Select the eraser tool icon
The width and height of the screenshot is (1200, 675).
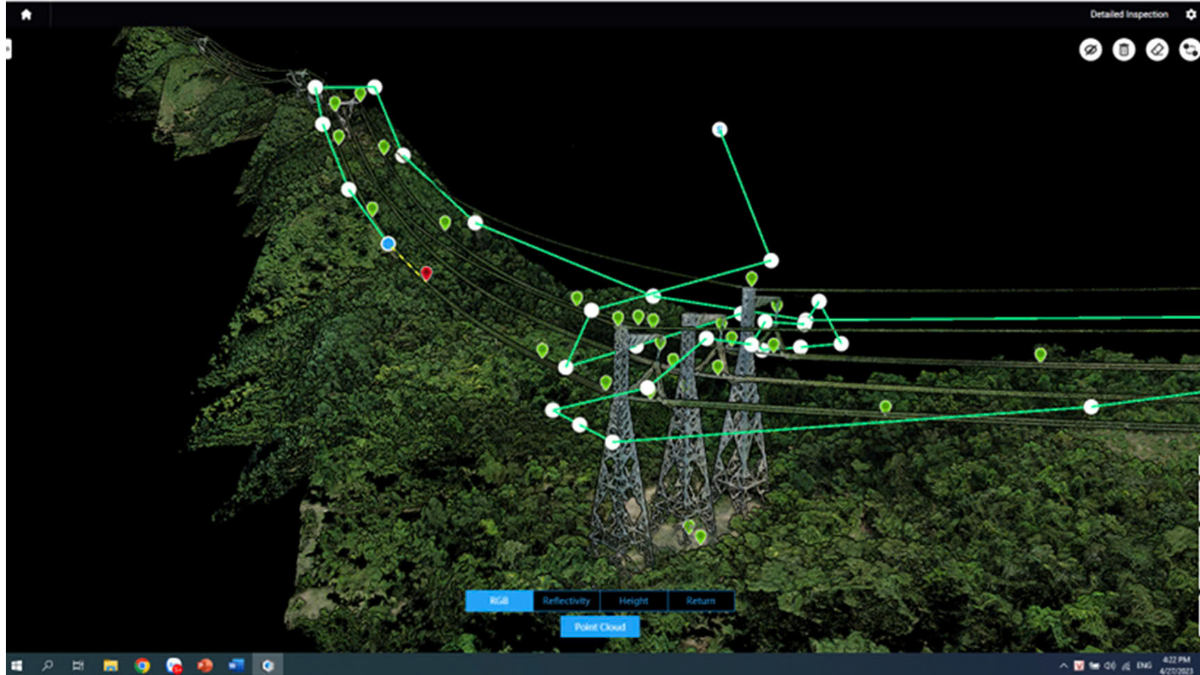1157,50
